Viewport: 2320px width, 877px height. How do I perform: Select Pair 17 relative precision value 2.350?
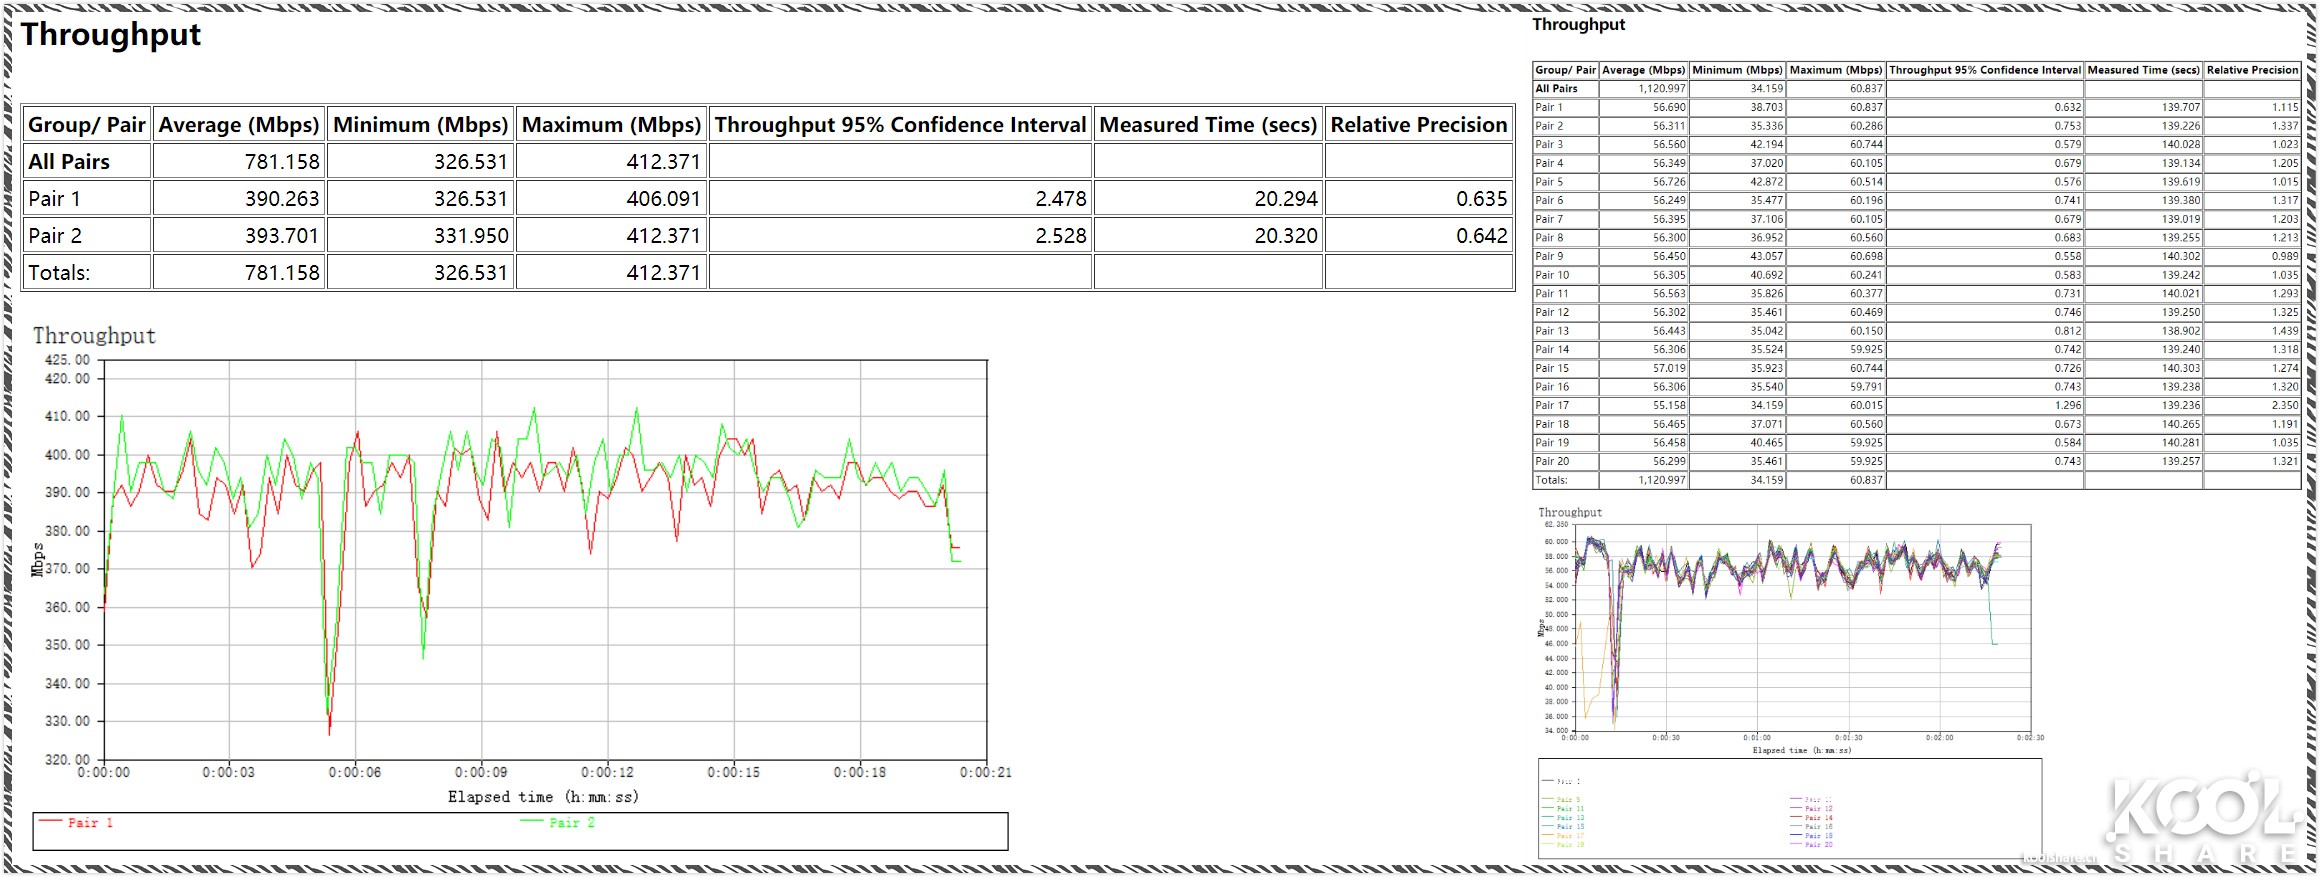click(2284, 406)
